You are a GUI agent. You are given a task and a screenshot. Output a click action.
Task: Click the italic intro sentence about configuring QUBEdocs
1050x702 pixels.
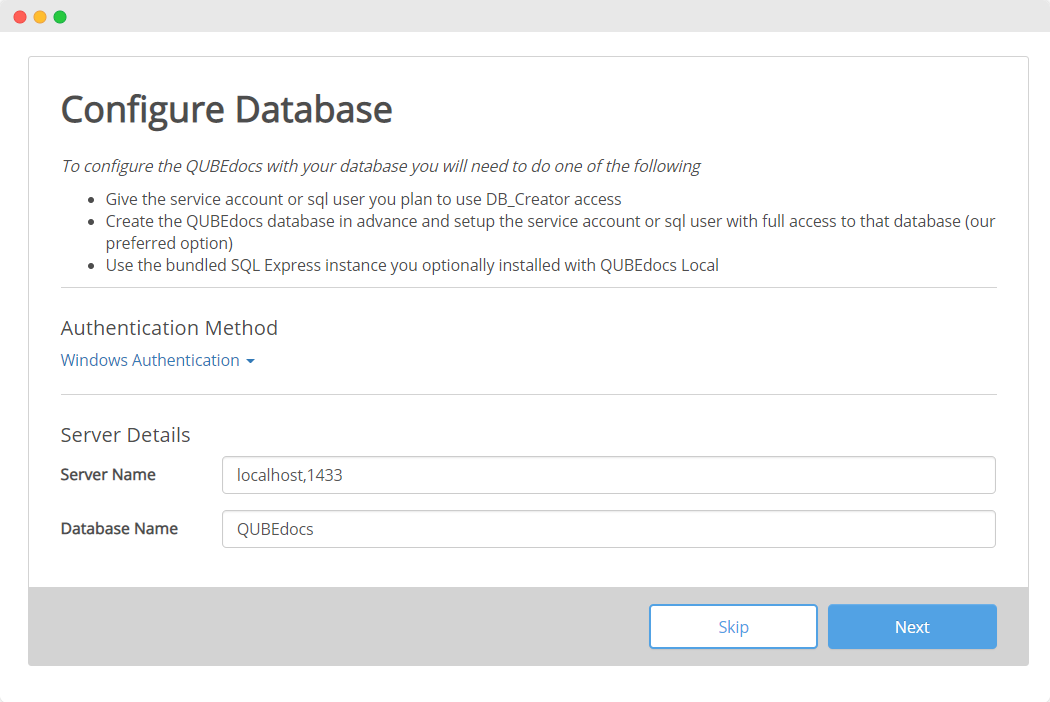(x=380, y=166)
